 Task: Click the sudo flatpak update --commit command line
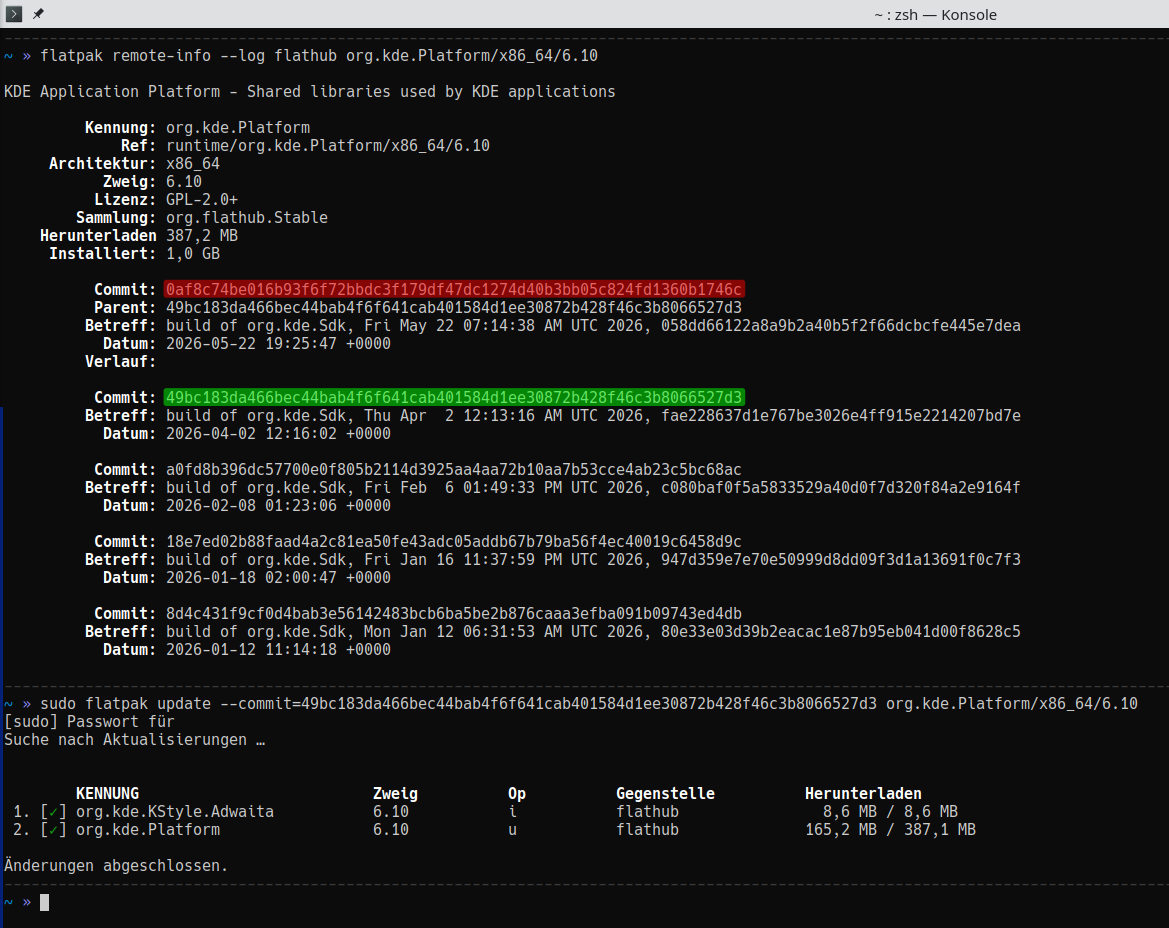589,704
